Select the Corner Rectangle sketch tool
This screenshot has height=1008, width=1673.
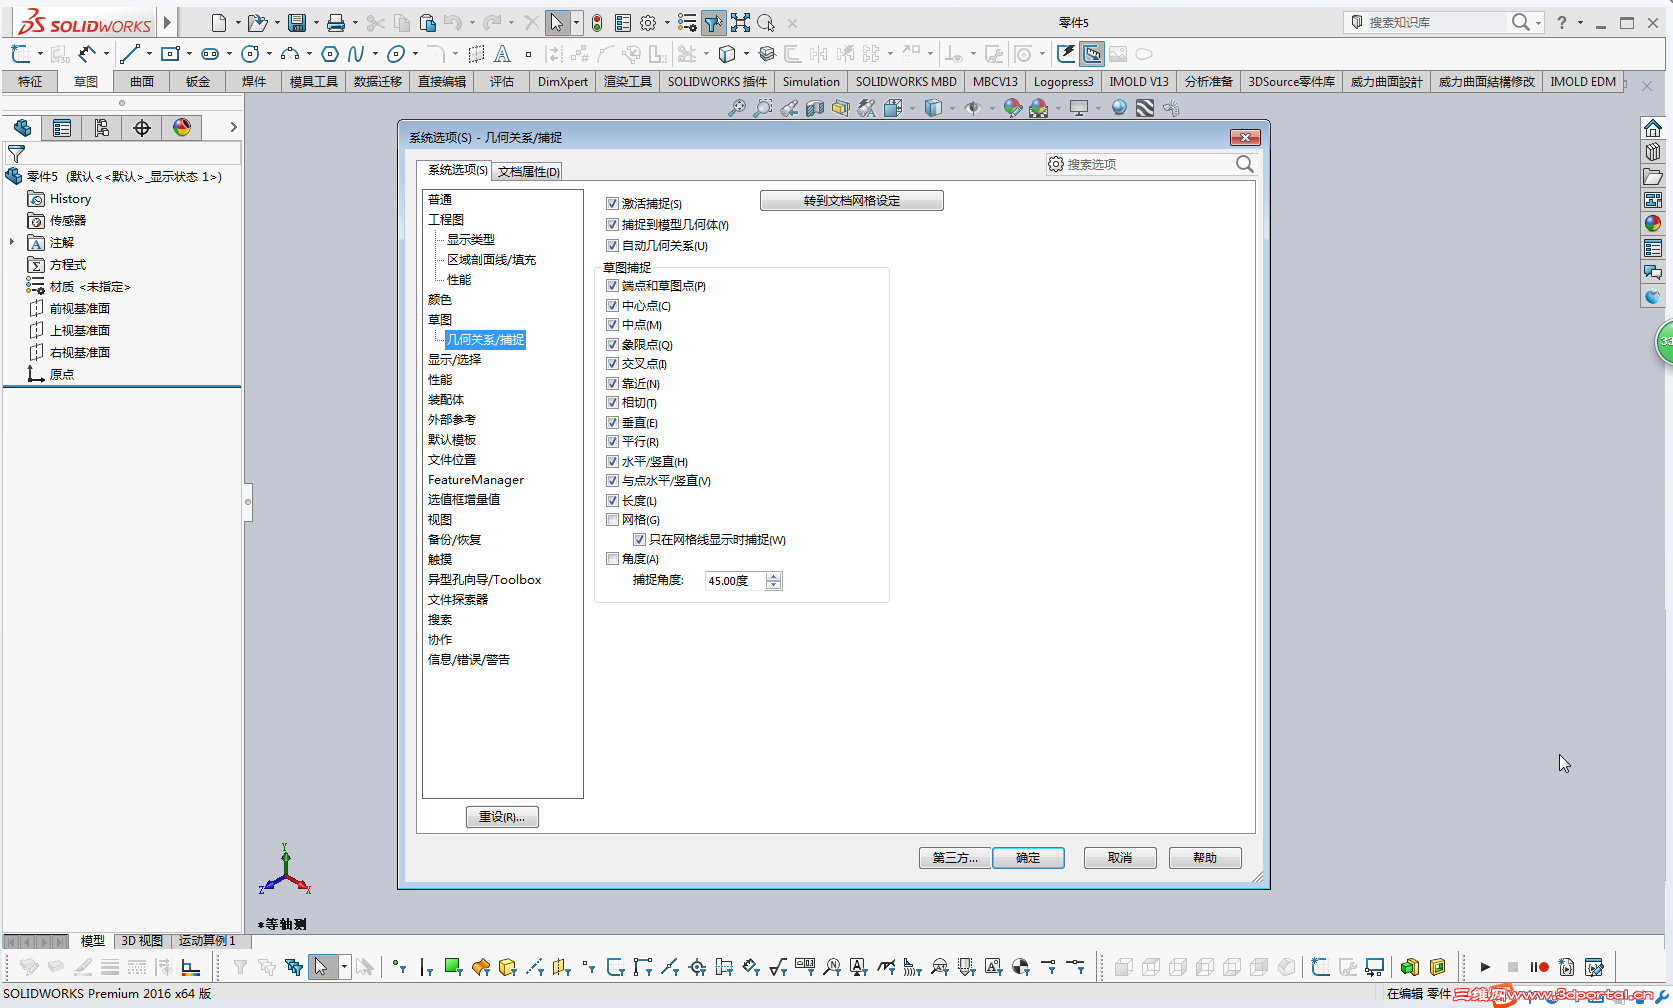coord(170,54)
